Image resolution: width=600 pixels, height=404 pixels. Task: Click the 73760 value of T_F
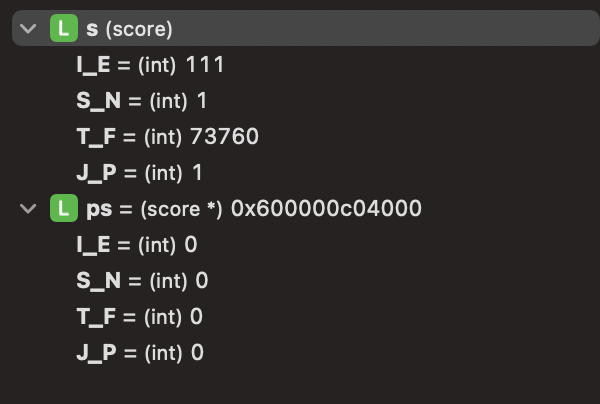click(x=224, y=137)
